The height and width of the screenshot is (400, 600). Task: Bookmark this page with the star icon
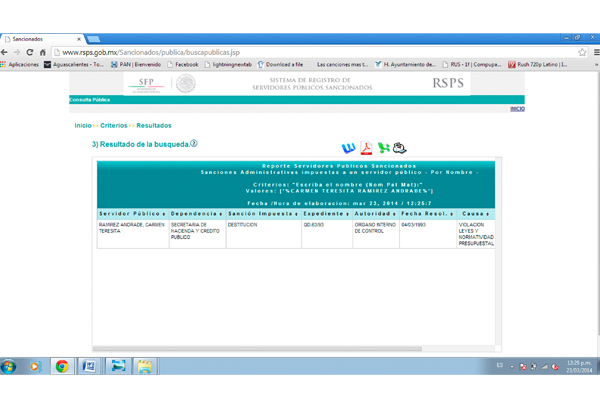point(583,52)
